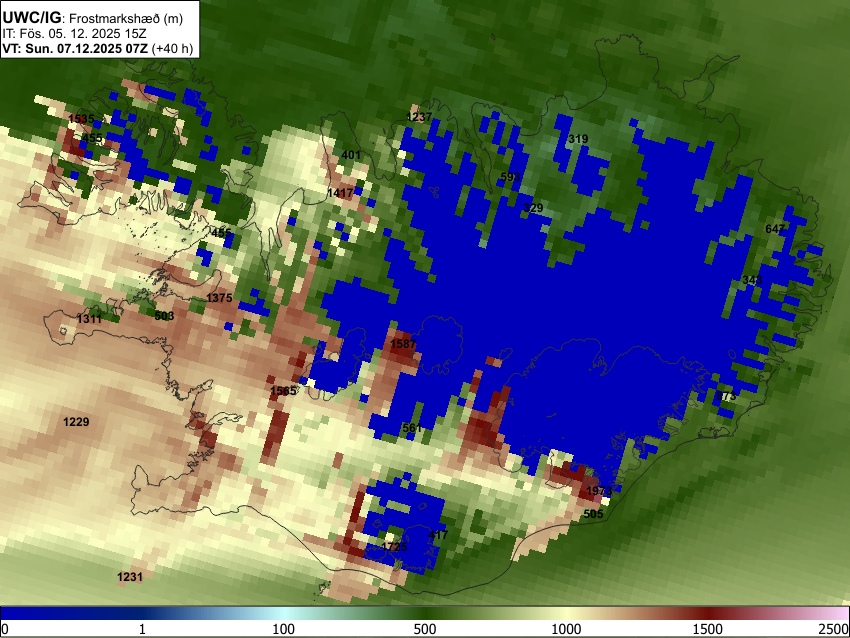Screen dimensions: 850x638
Task: Click the 503 value label on the map
Action: tap(164, 315)
